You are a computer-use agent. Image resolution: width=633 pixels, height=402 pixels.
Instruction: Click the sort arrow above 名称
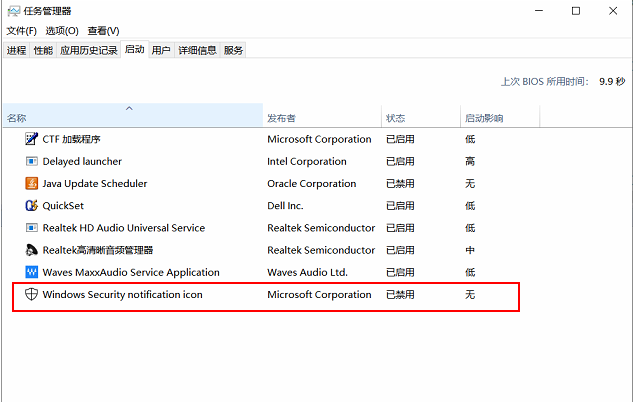[x=129, y=108]
